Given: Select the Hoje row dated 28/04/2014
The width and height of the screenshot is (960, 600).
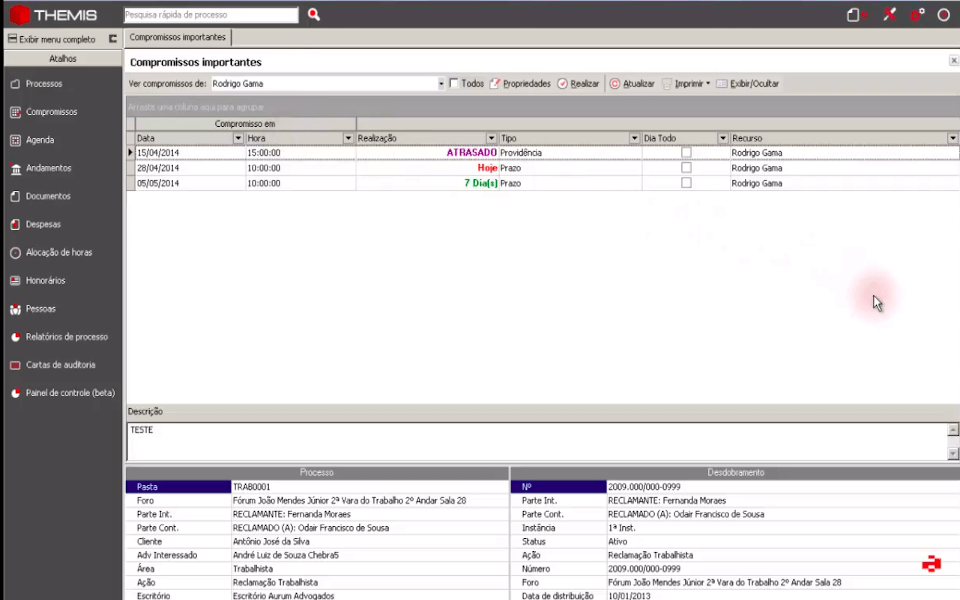Looking at the screenshot, I should pyautogui.click(x=542, y=168).
